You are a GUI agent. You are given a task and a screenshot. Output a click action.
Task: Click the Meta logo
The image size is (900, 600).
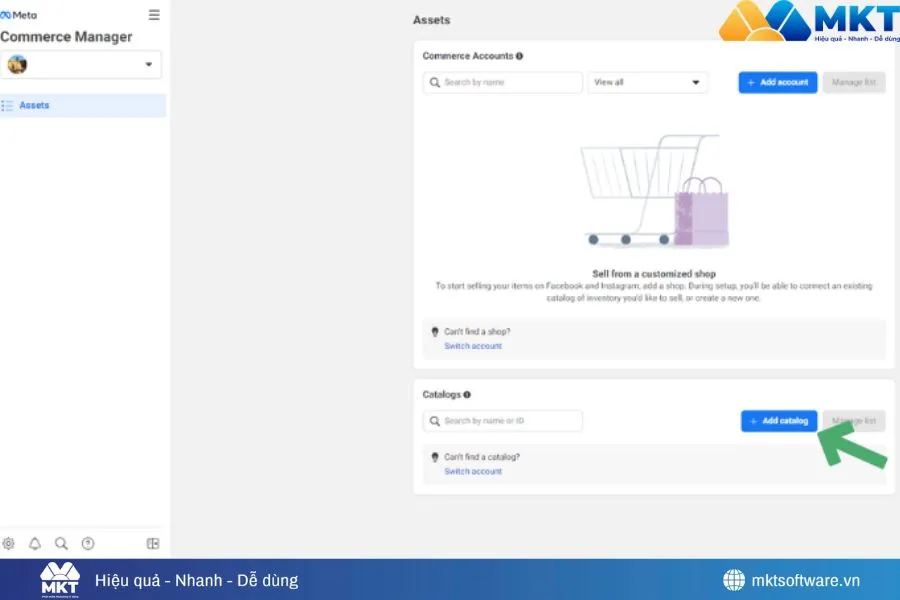point(18,15)
